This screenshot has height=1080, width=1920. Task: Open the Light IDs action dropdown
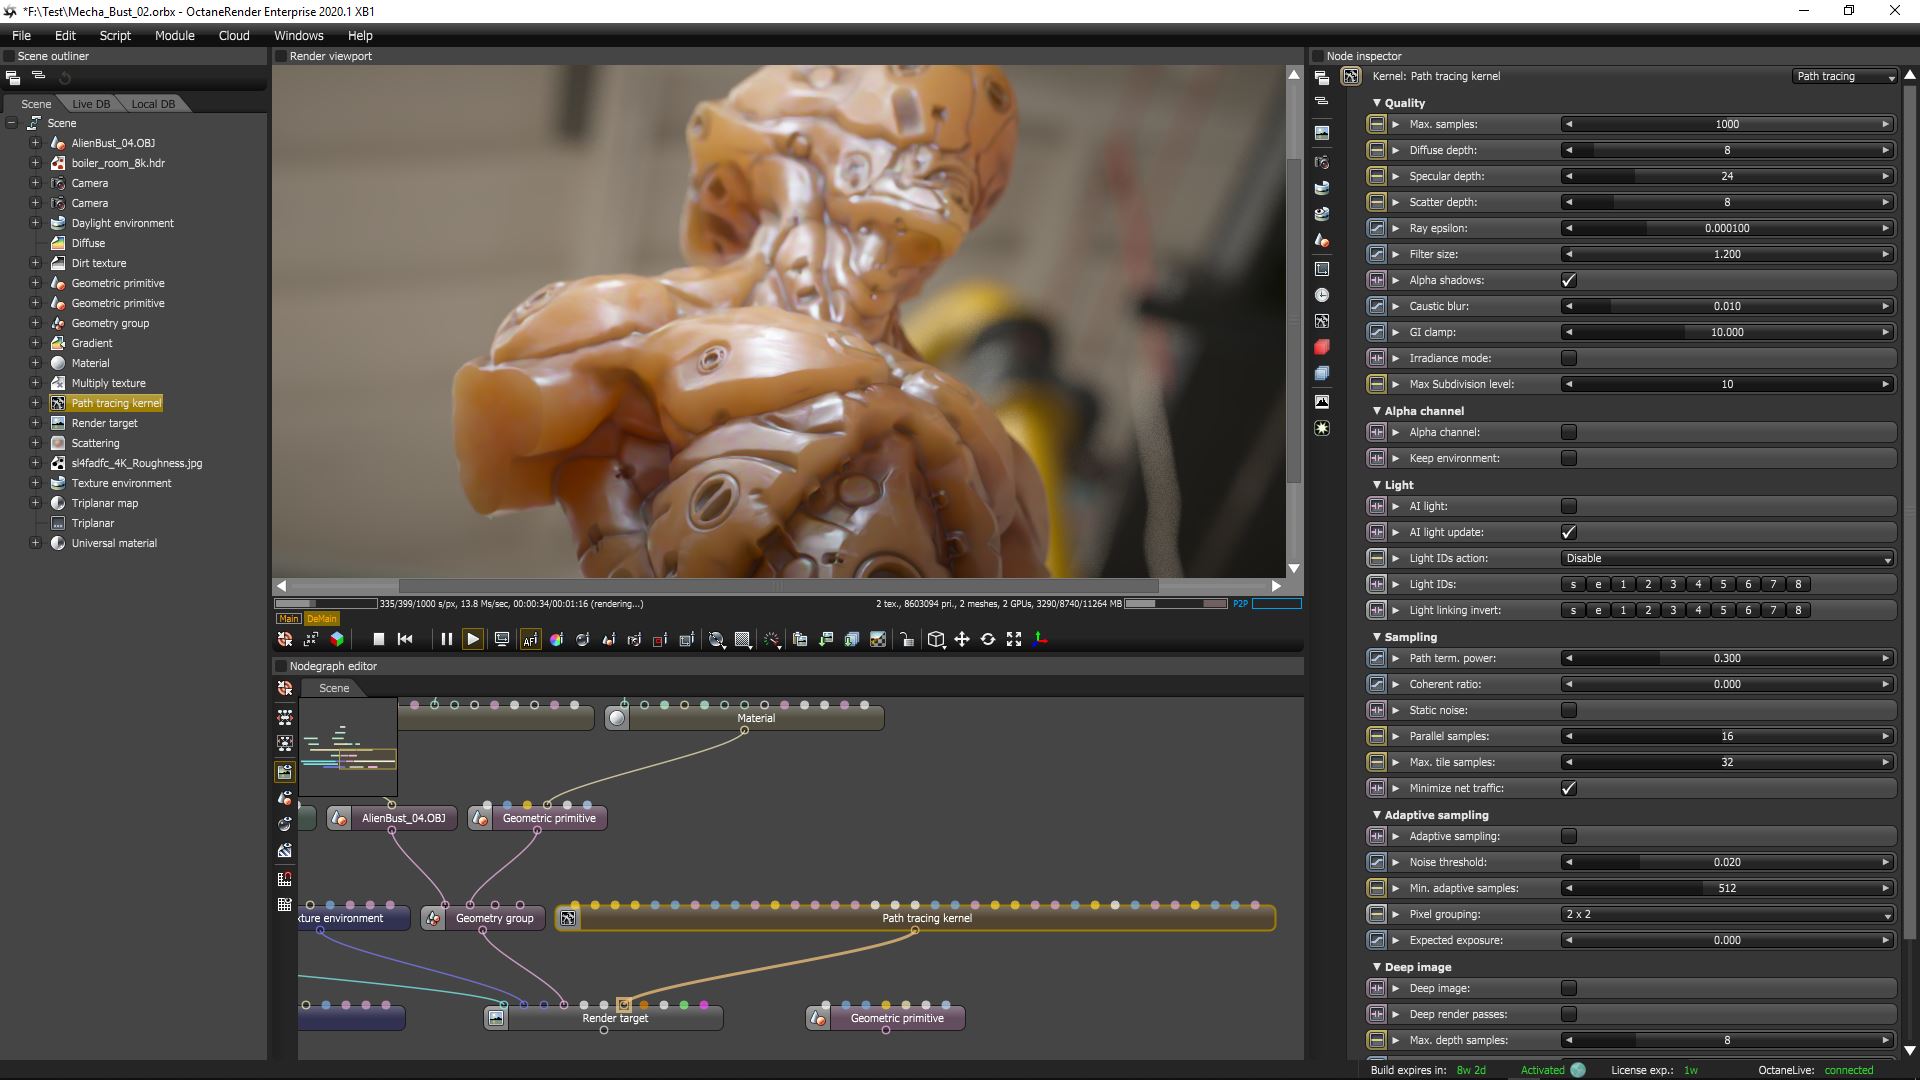[1727, 558]
